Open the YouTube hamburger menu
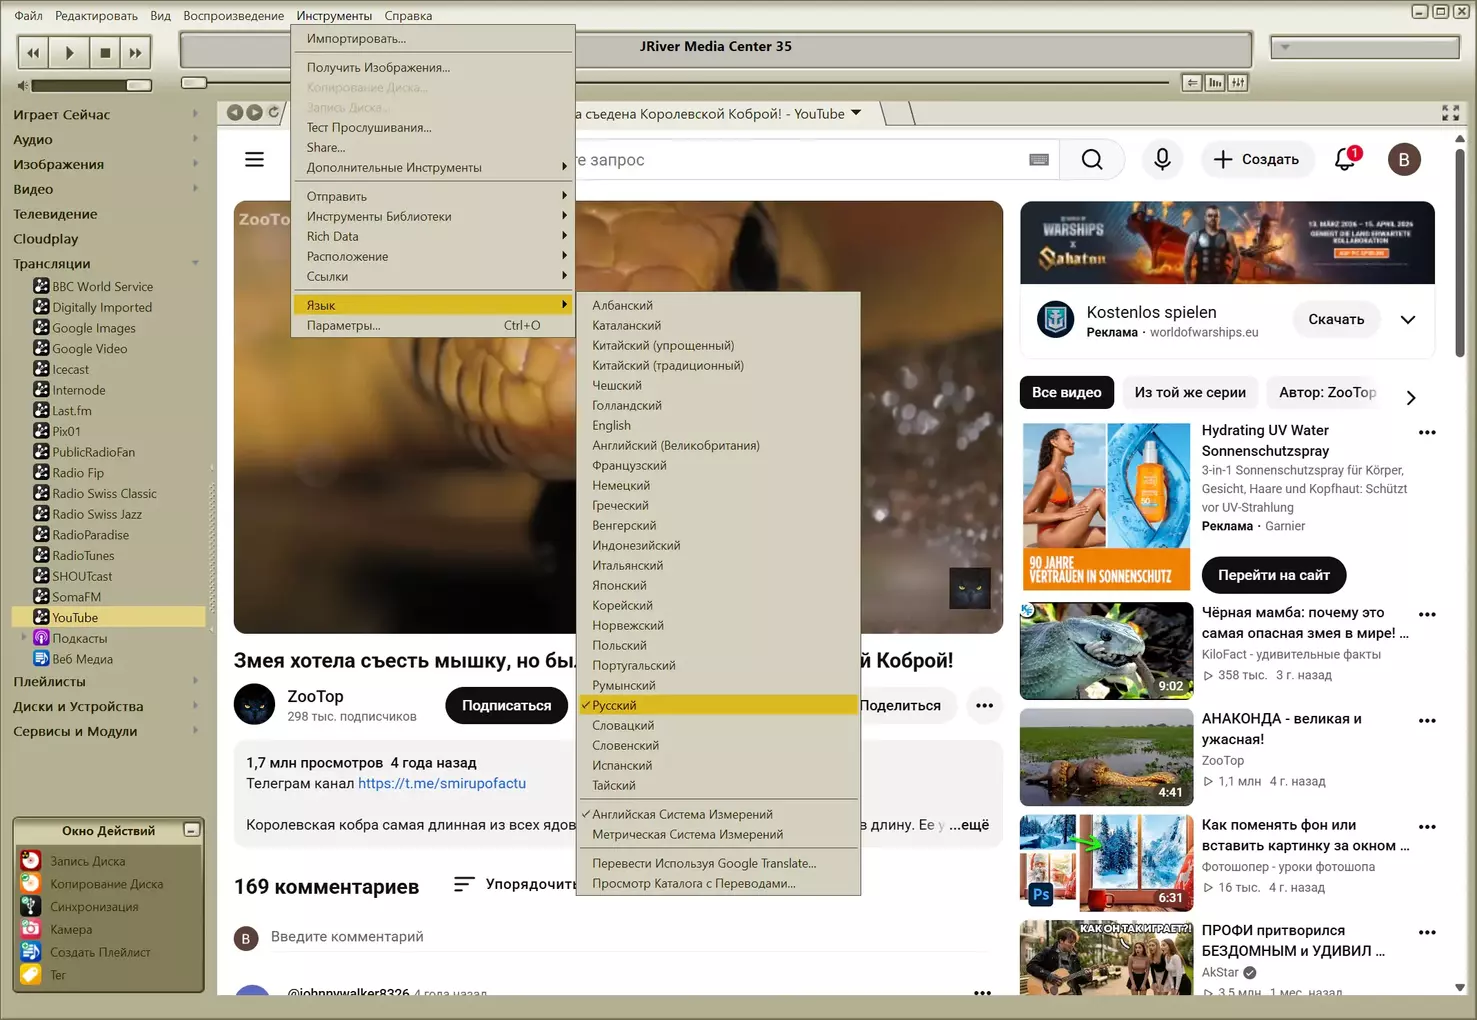The width and height of the screenshot is (1477, 1020). click(255, 160)
